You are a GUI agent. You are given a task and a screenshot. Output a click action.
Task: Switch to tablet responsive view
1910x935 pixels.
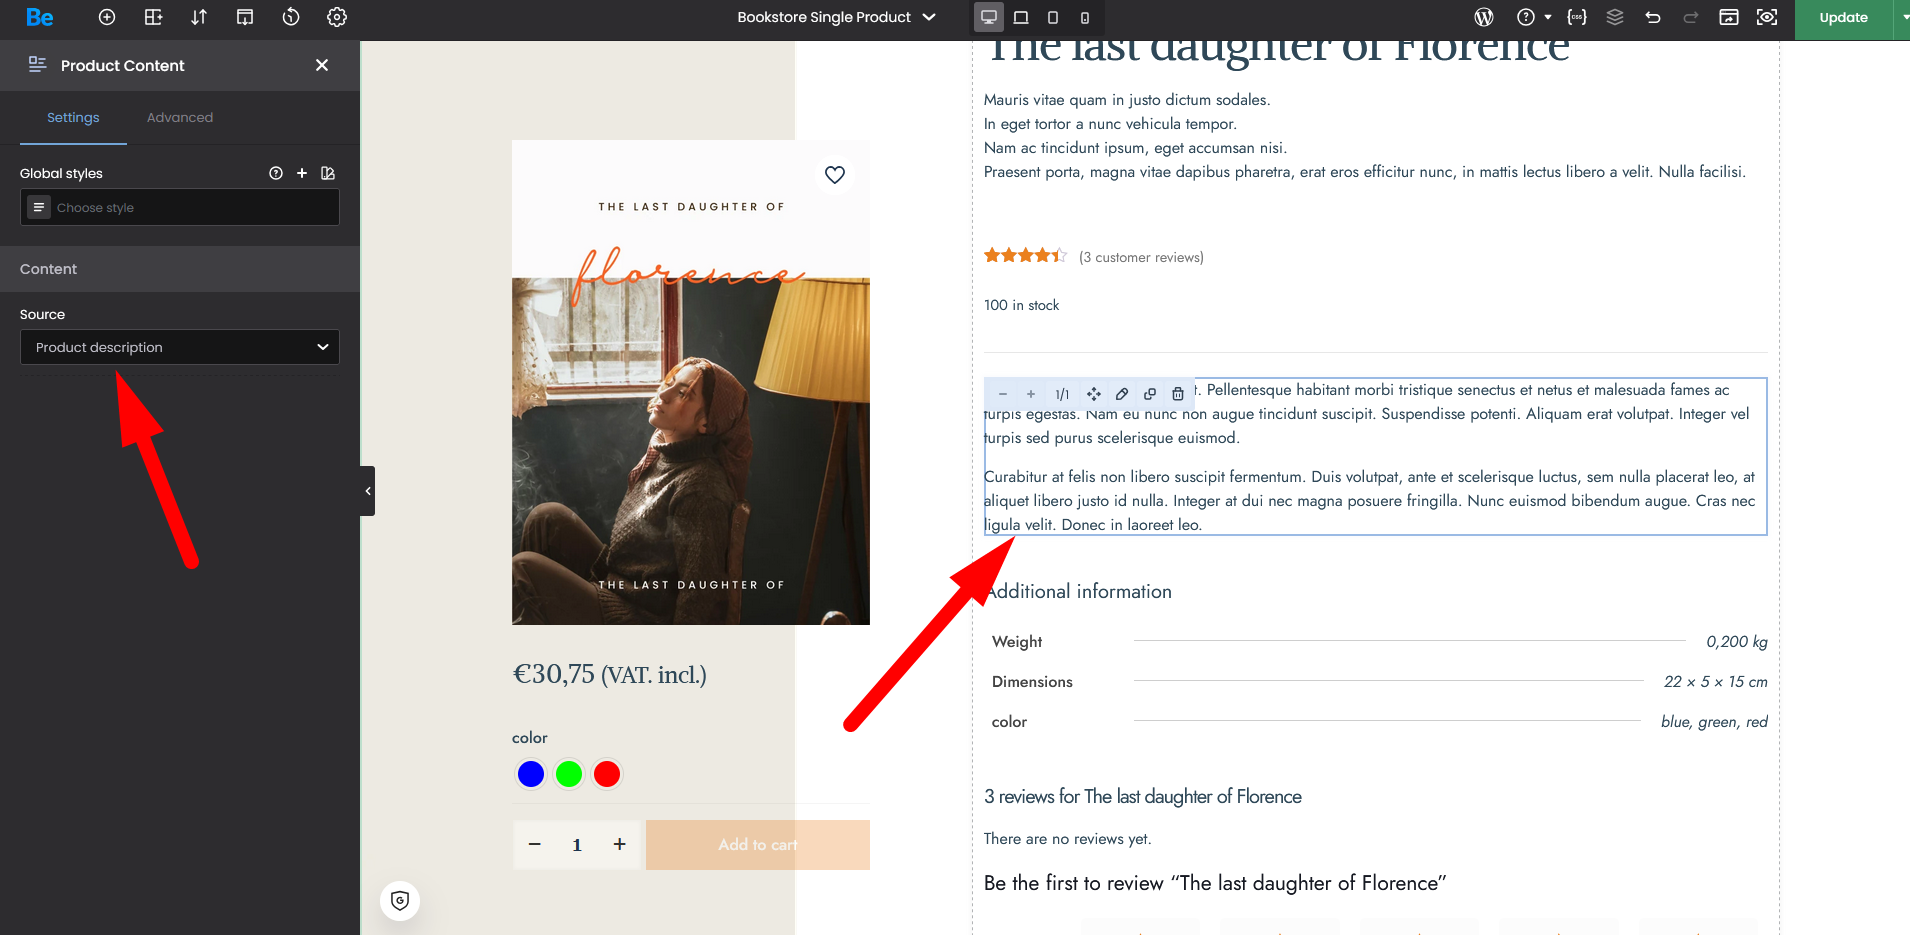1053,17
